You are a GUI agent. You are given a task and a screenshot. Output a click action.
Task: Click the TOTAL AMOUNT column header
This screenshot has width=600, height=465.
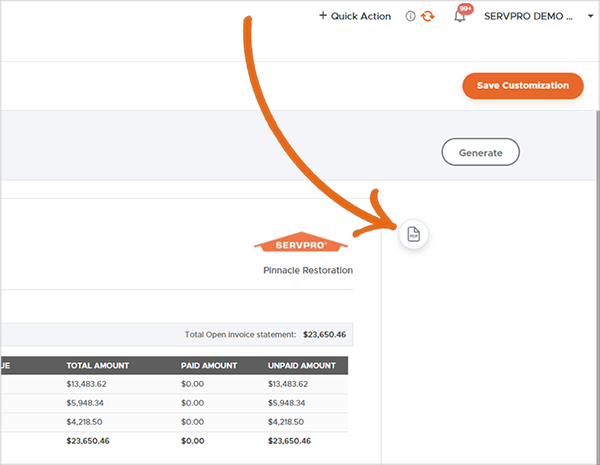click(98, 365)
